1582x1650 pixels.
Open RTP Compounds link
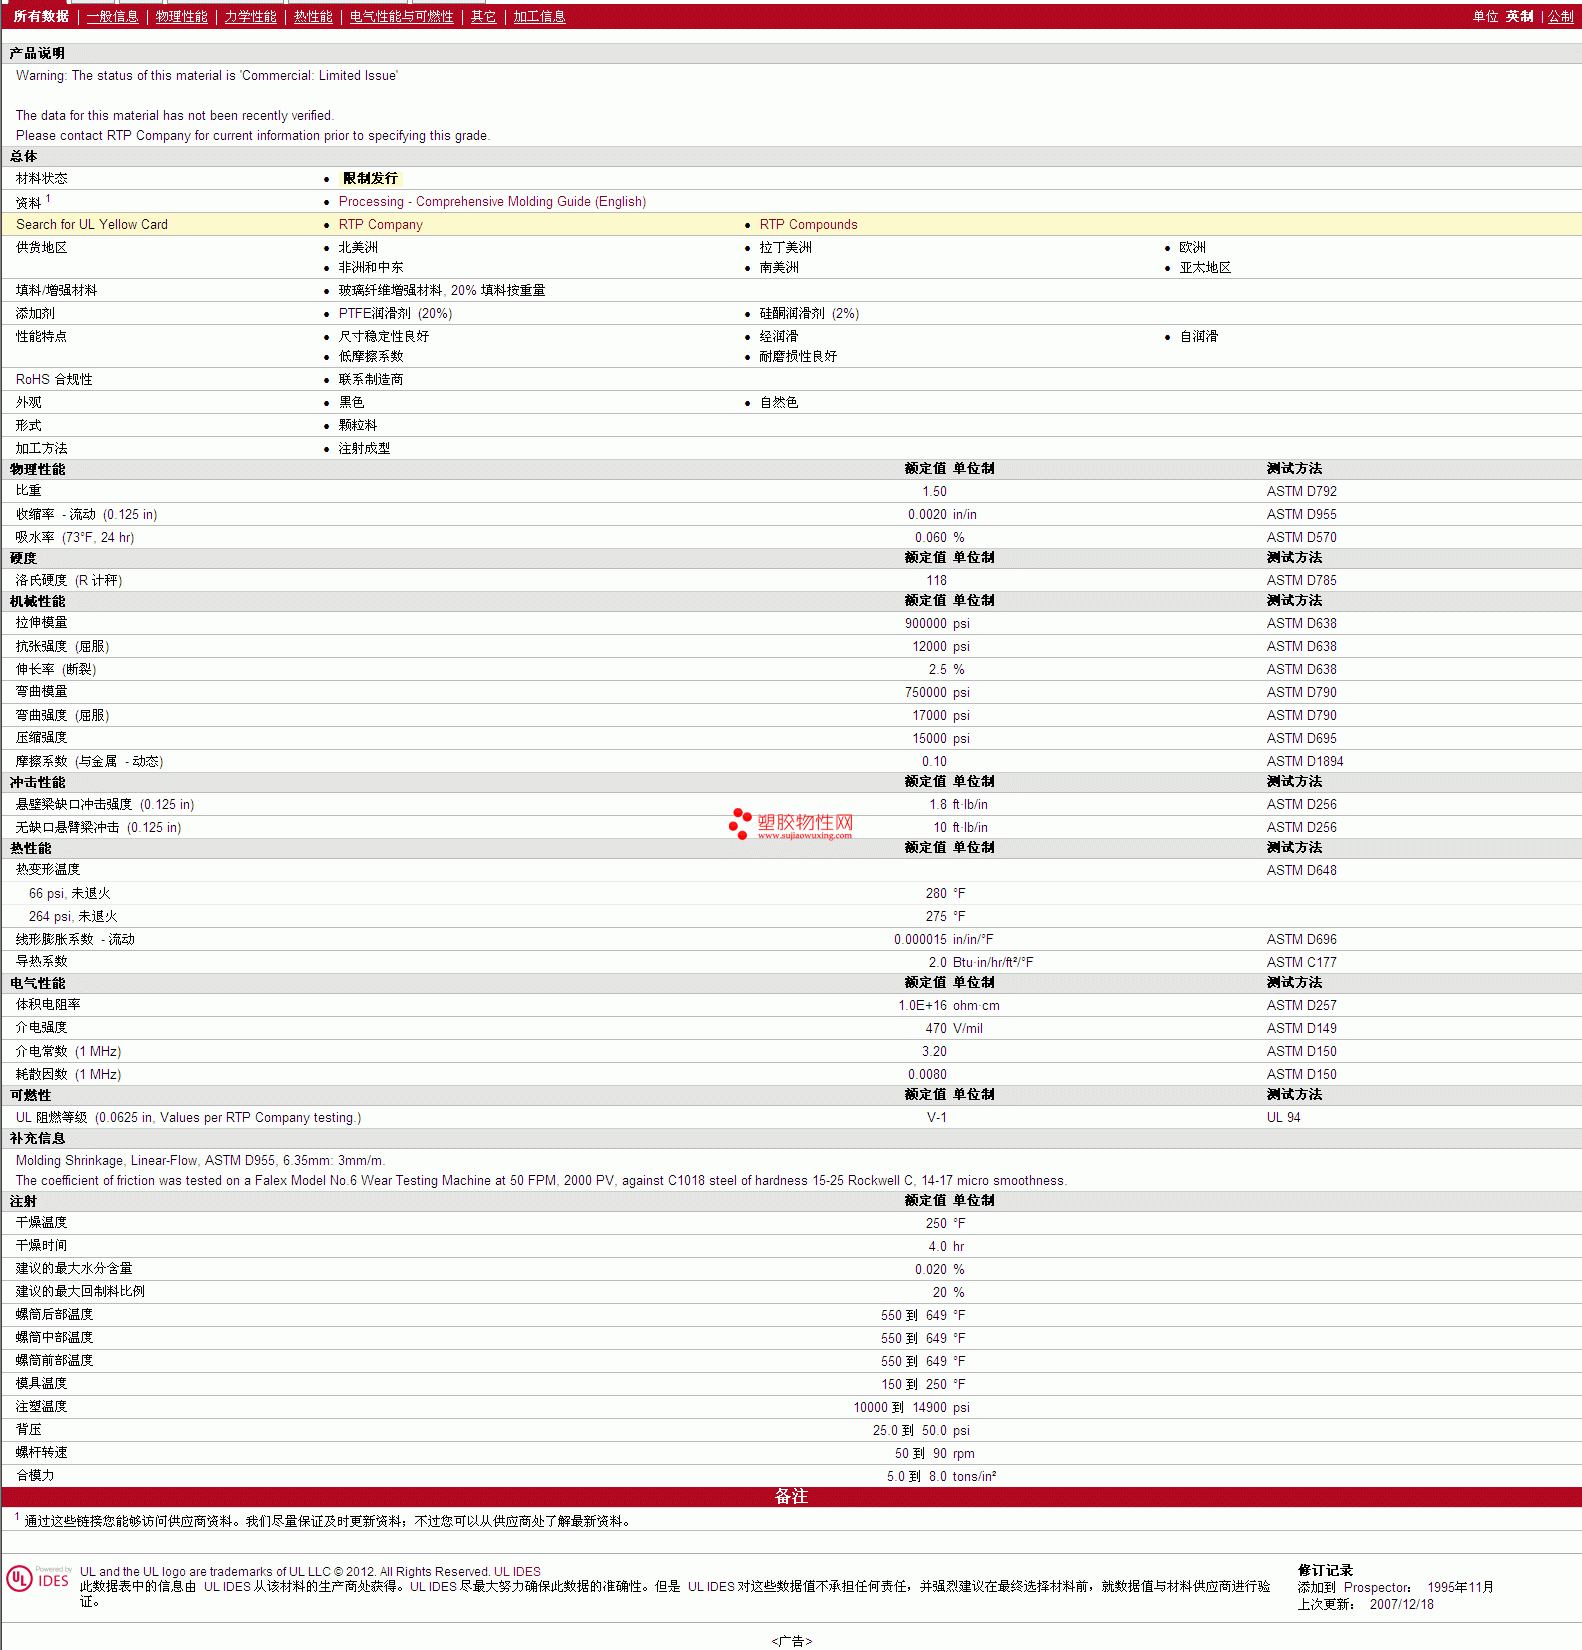click(x=808, y=224)
